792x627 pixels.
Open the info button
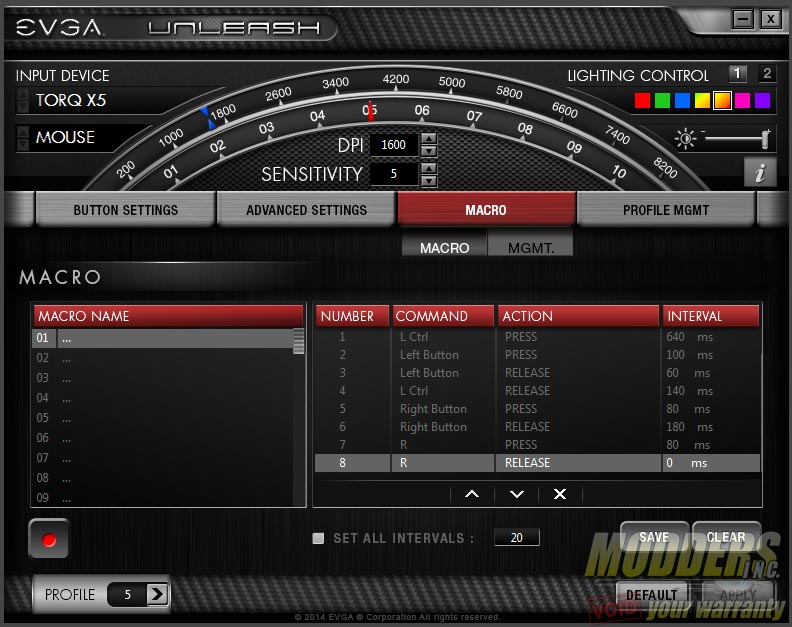click(x=760, y=172)
